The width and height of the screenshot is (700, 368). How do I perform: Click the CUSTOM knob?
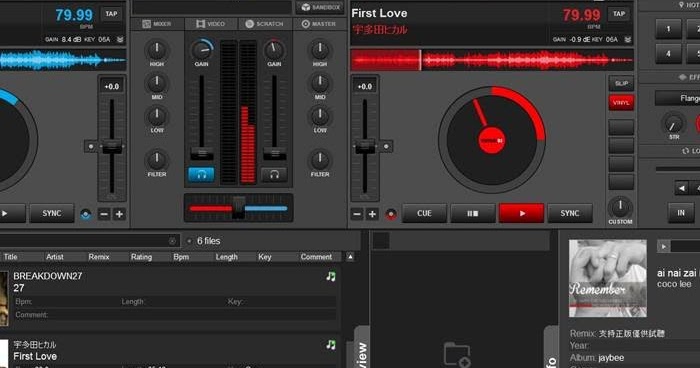point(620,207)
